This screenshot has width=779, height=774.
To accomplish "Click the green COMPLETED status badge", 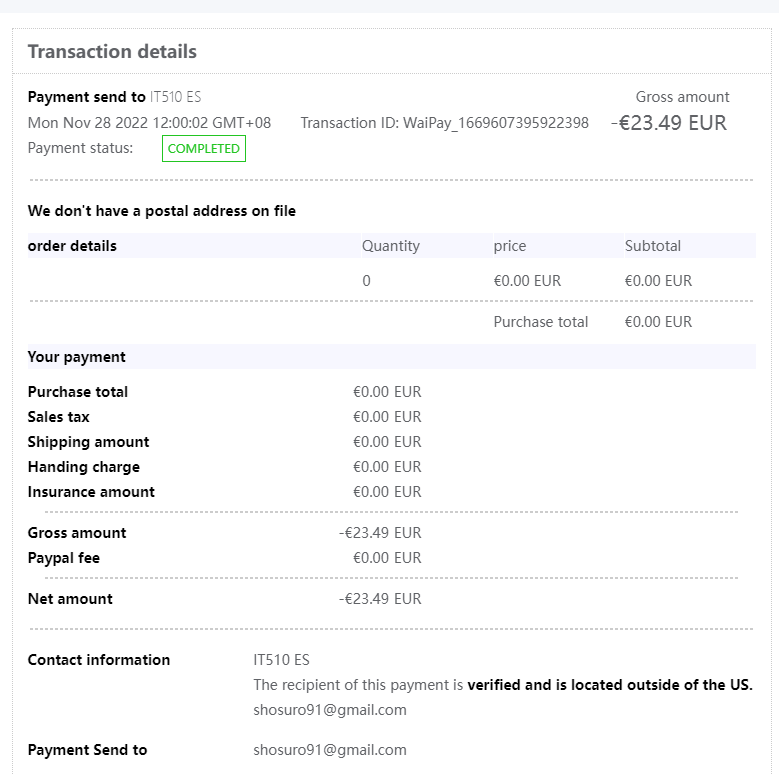I will [204, 149].
